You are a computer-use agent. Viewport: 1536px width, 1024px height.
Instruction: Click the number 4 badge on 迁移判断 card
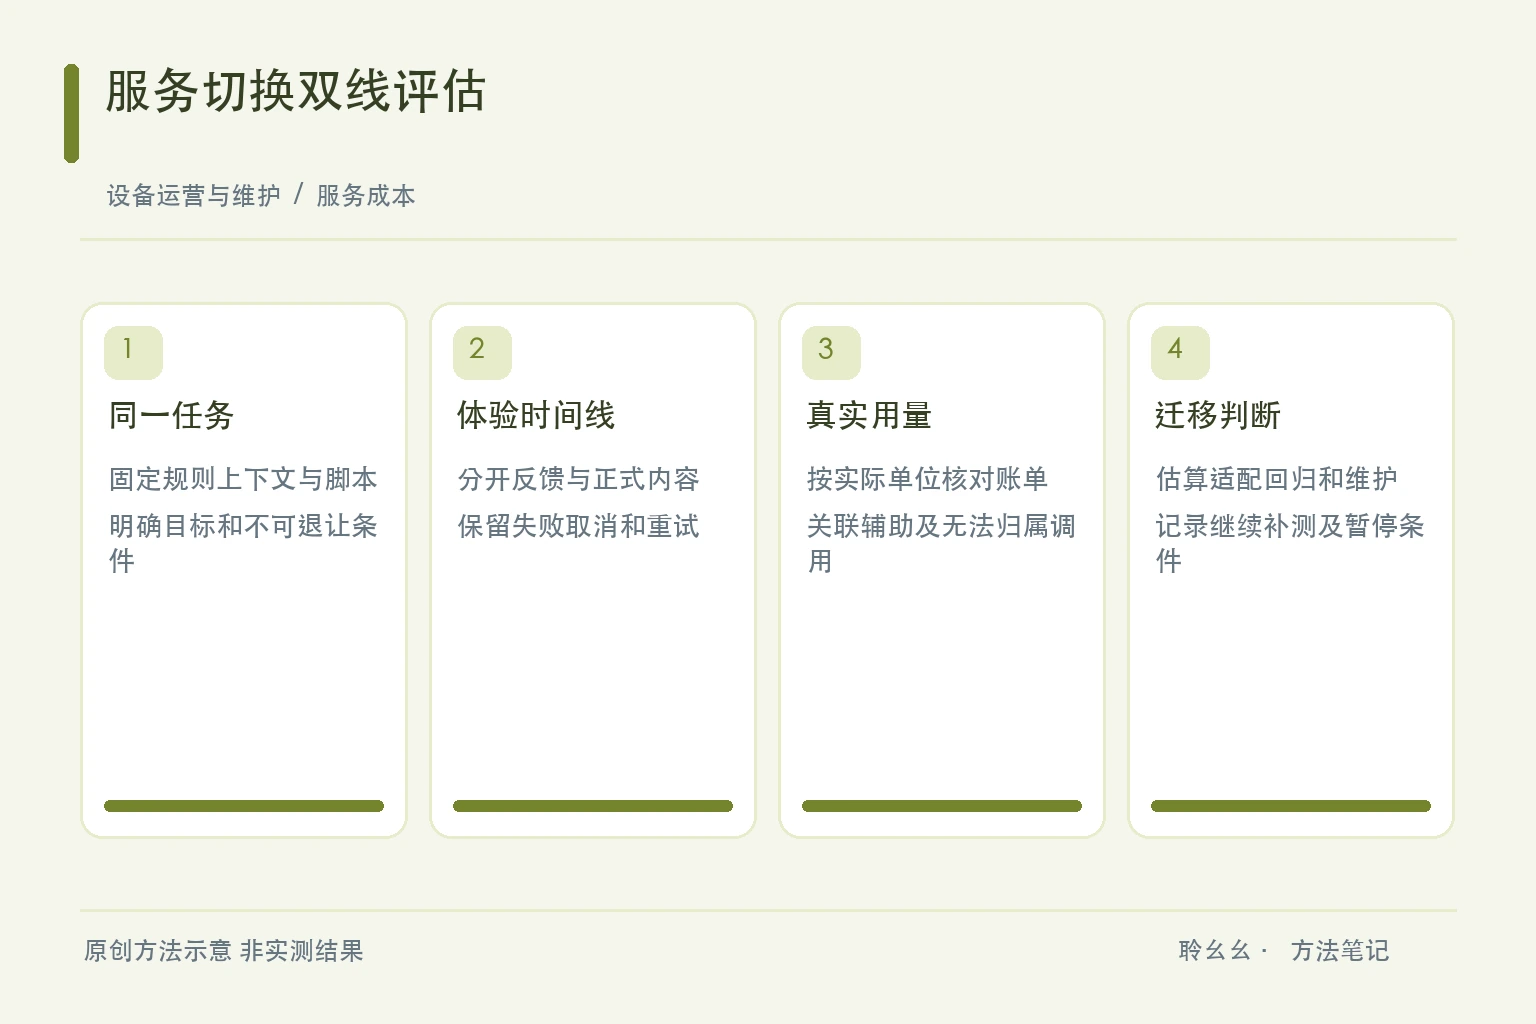(x=1180, y=353)
